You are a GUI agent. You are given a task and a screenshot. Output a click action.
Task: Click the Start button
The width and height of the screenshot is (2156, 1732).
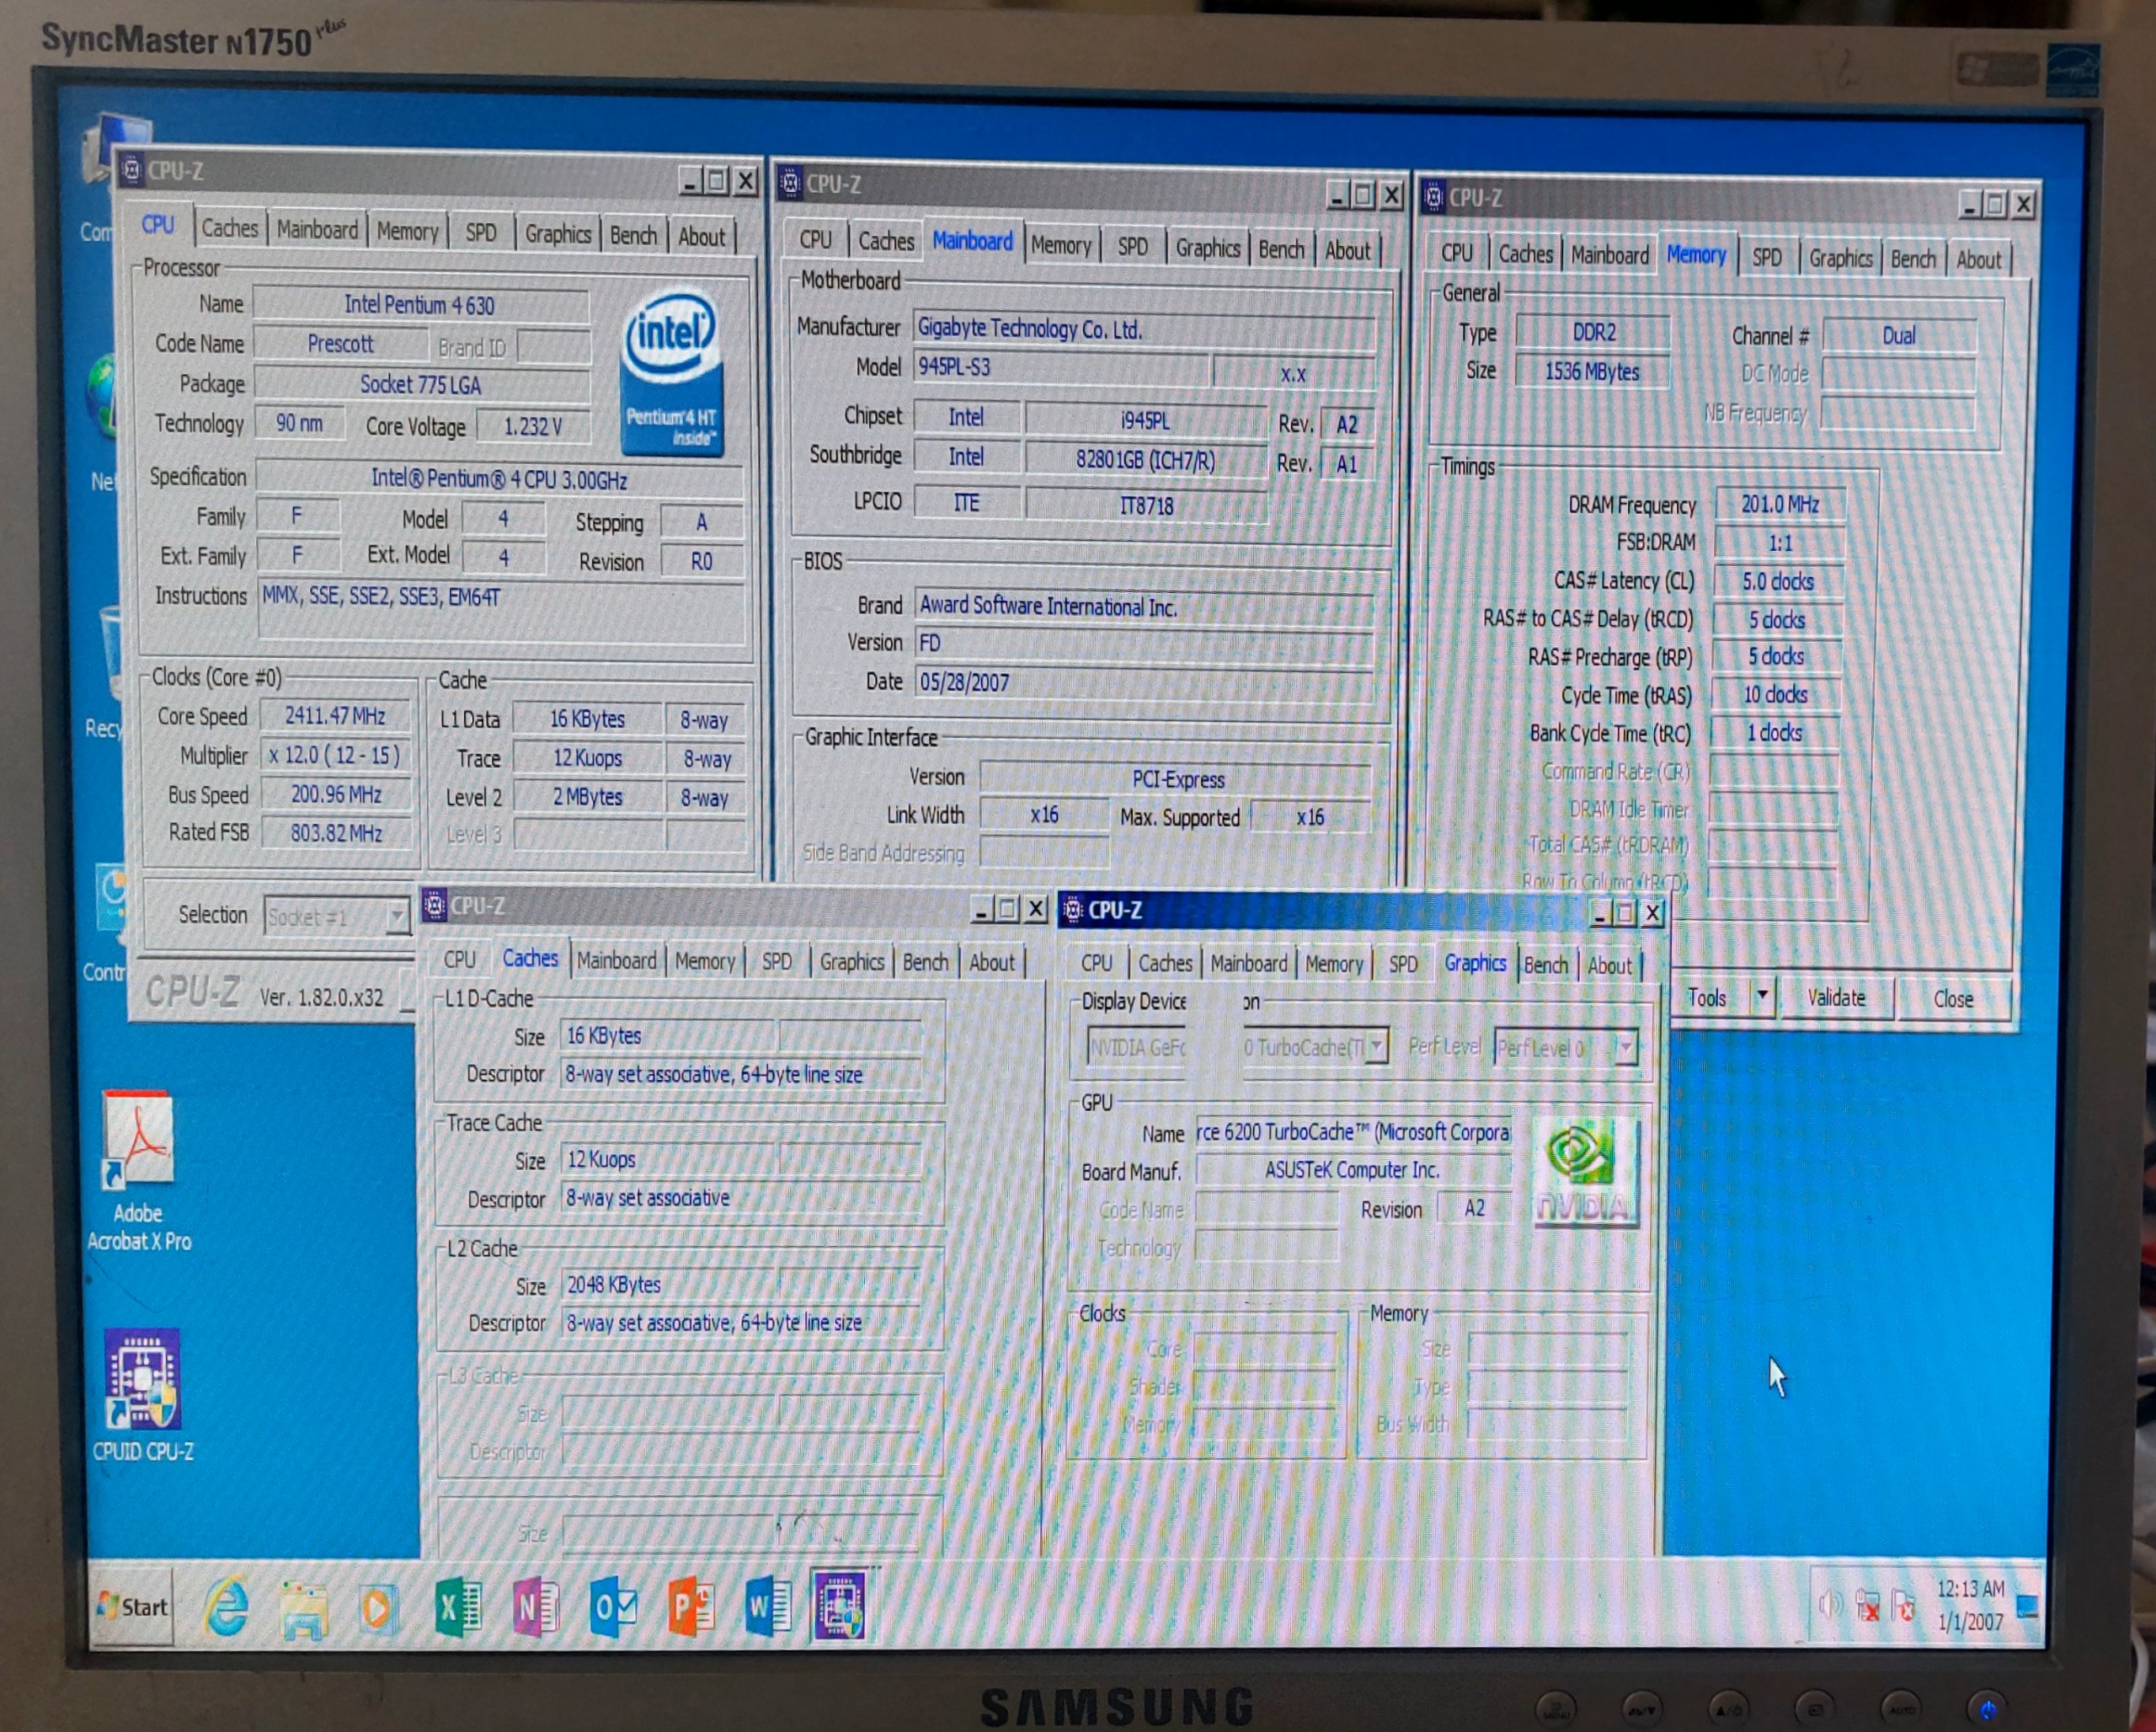tap(133, 1607)
